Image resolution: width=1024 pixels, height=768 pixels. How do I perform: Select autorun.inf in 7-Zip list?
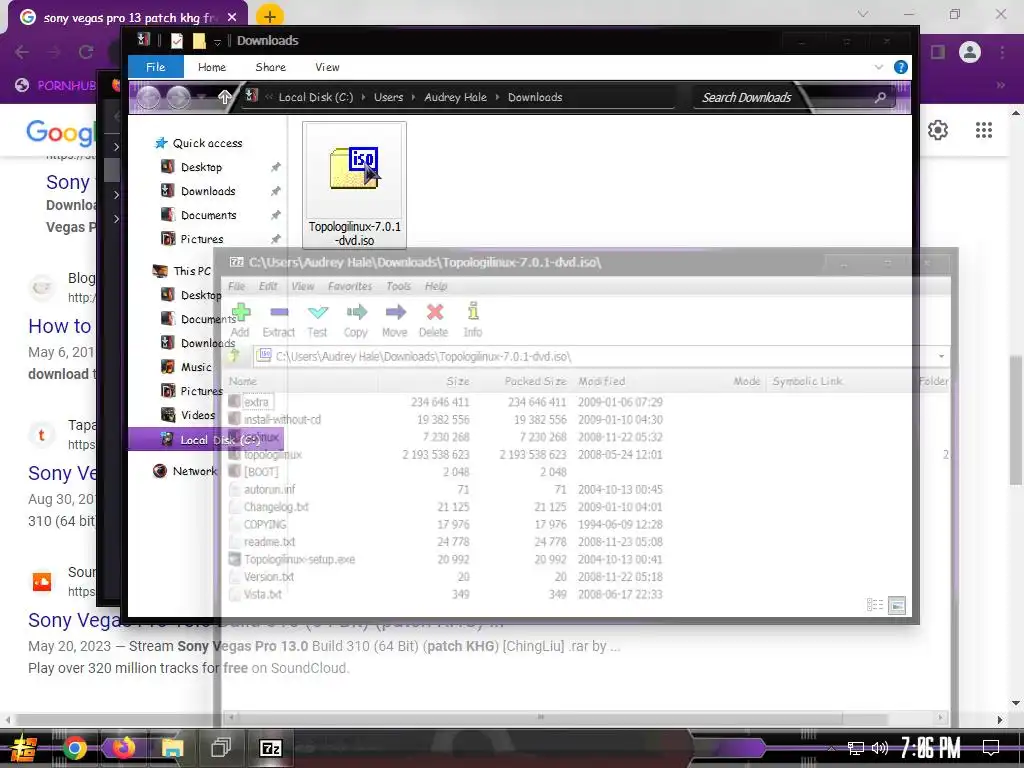pos(269,489)
